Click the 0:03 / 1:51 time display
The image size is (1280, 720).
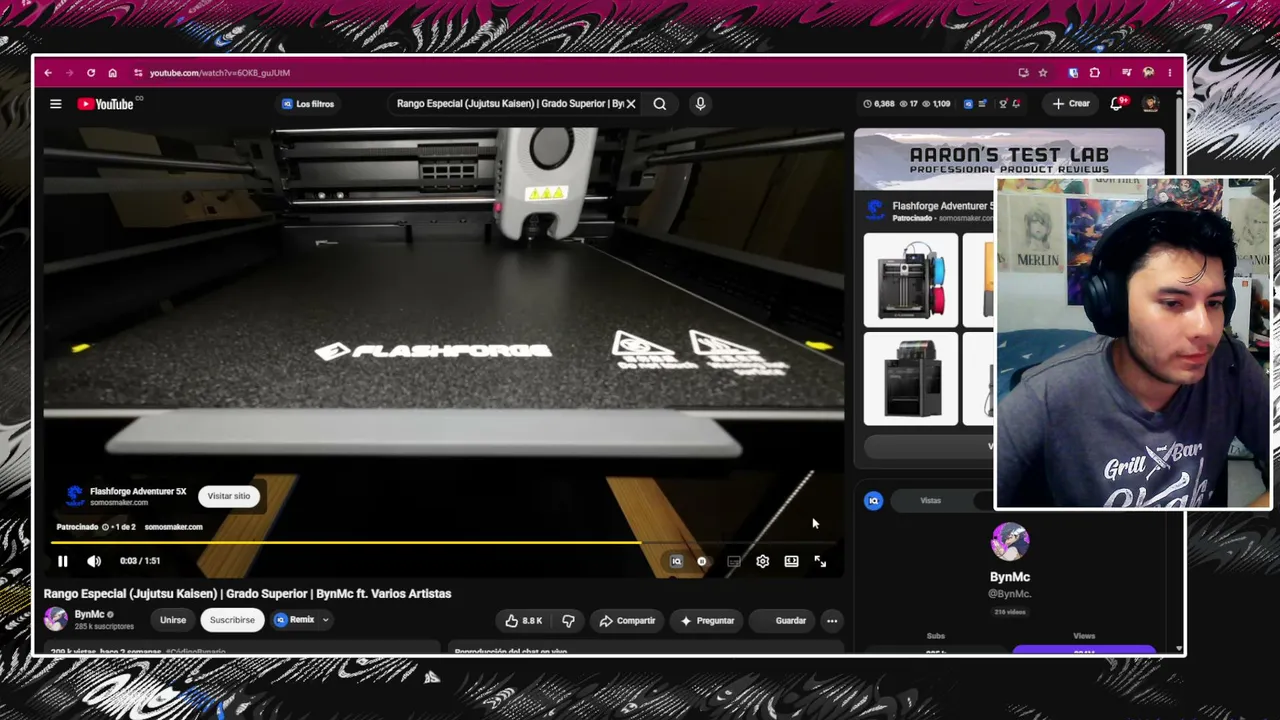point(140,562)
